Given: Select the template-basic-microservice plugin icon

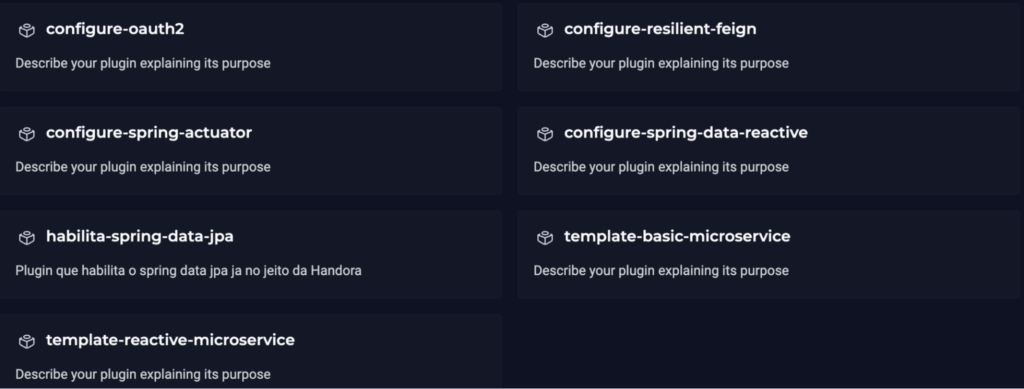Looking at the screenshot, I should click(545, 238).
